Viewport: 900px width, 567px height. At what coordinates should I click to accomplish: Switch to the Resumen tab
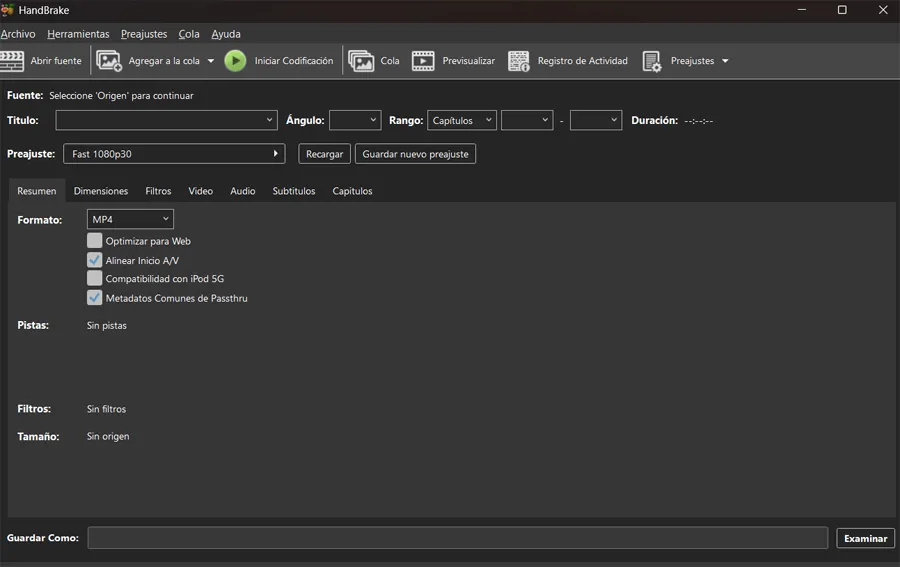click(37, 191)
